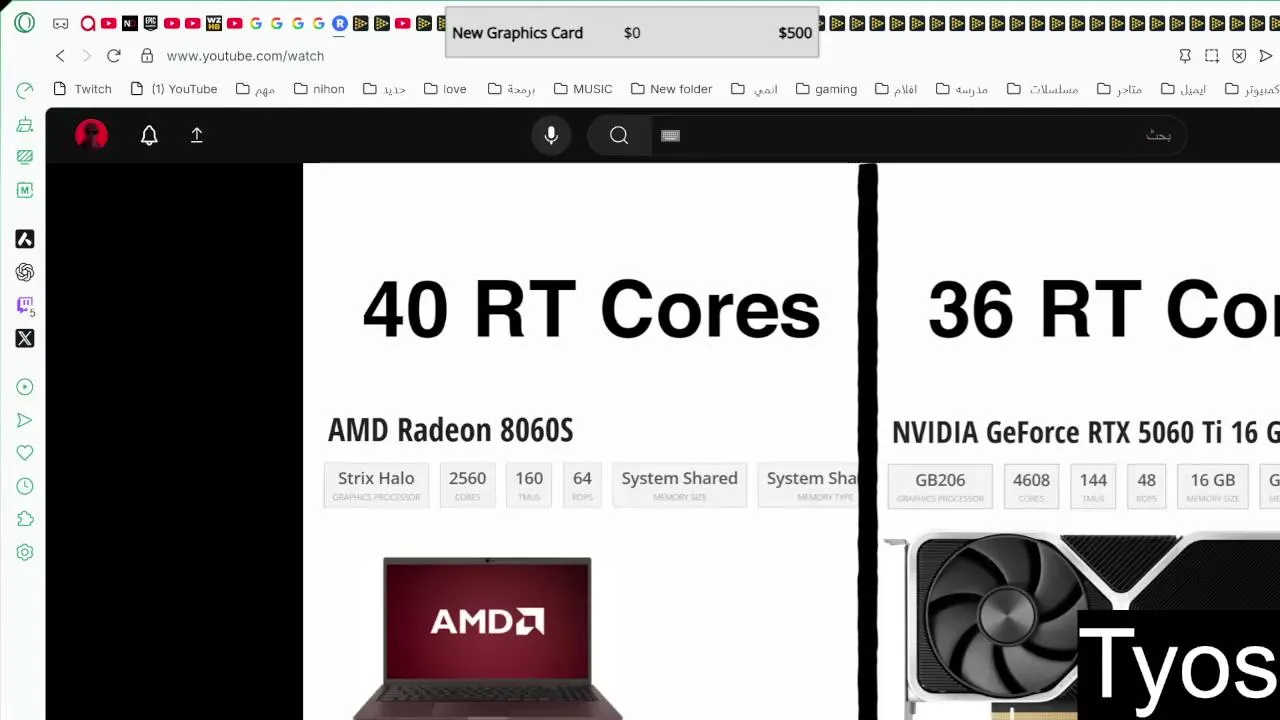
Task: Expand the مهم bookmarks folder
Action: click(x=255, y=89)
